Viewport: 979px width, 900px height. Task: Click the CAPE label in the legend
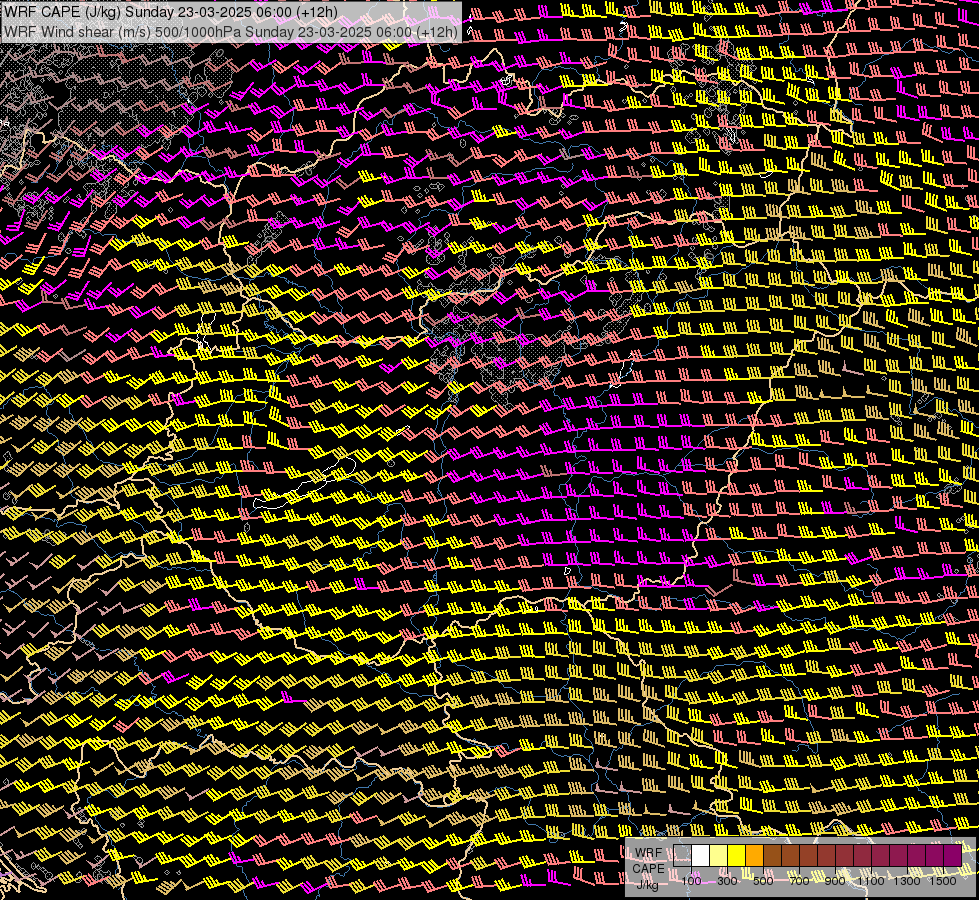coord(649,869)
